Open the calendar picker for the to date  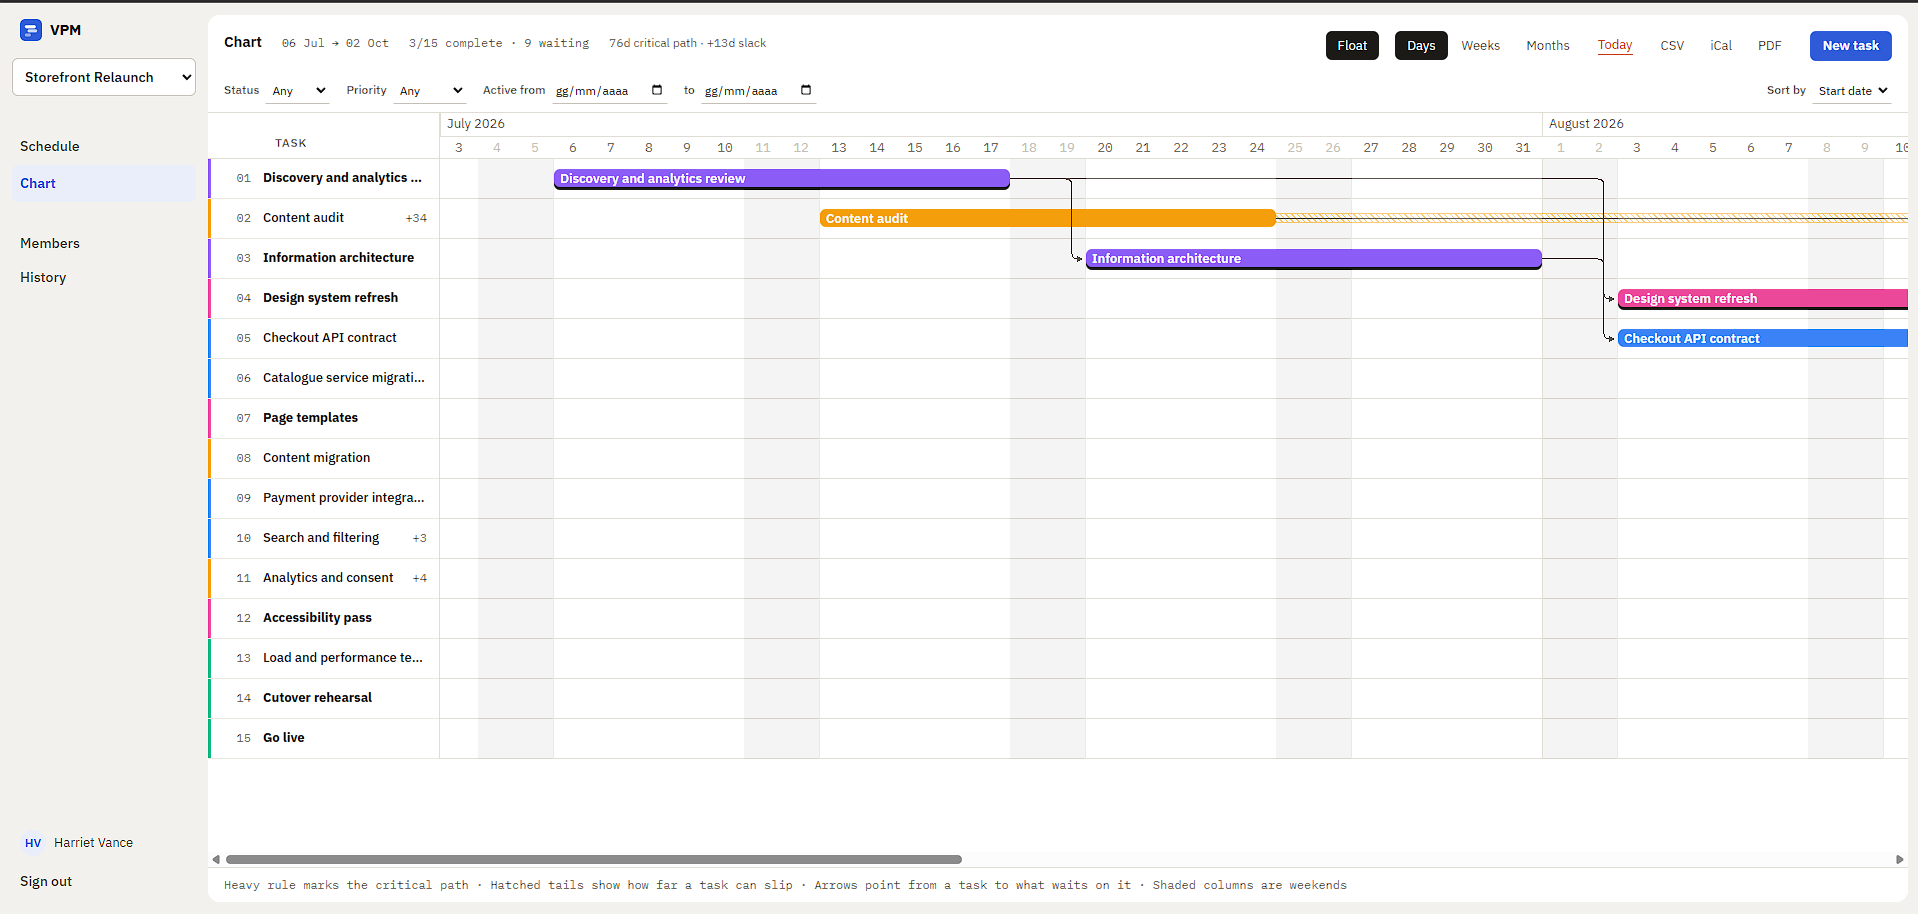806,90
